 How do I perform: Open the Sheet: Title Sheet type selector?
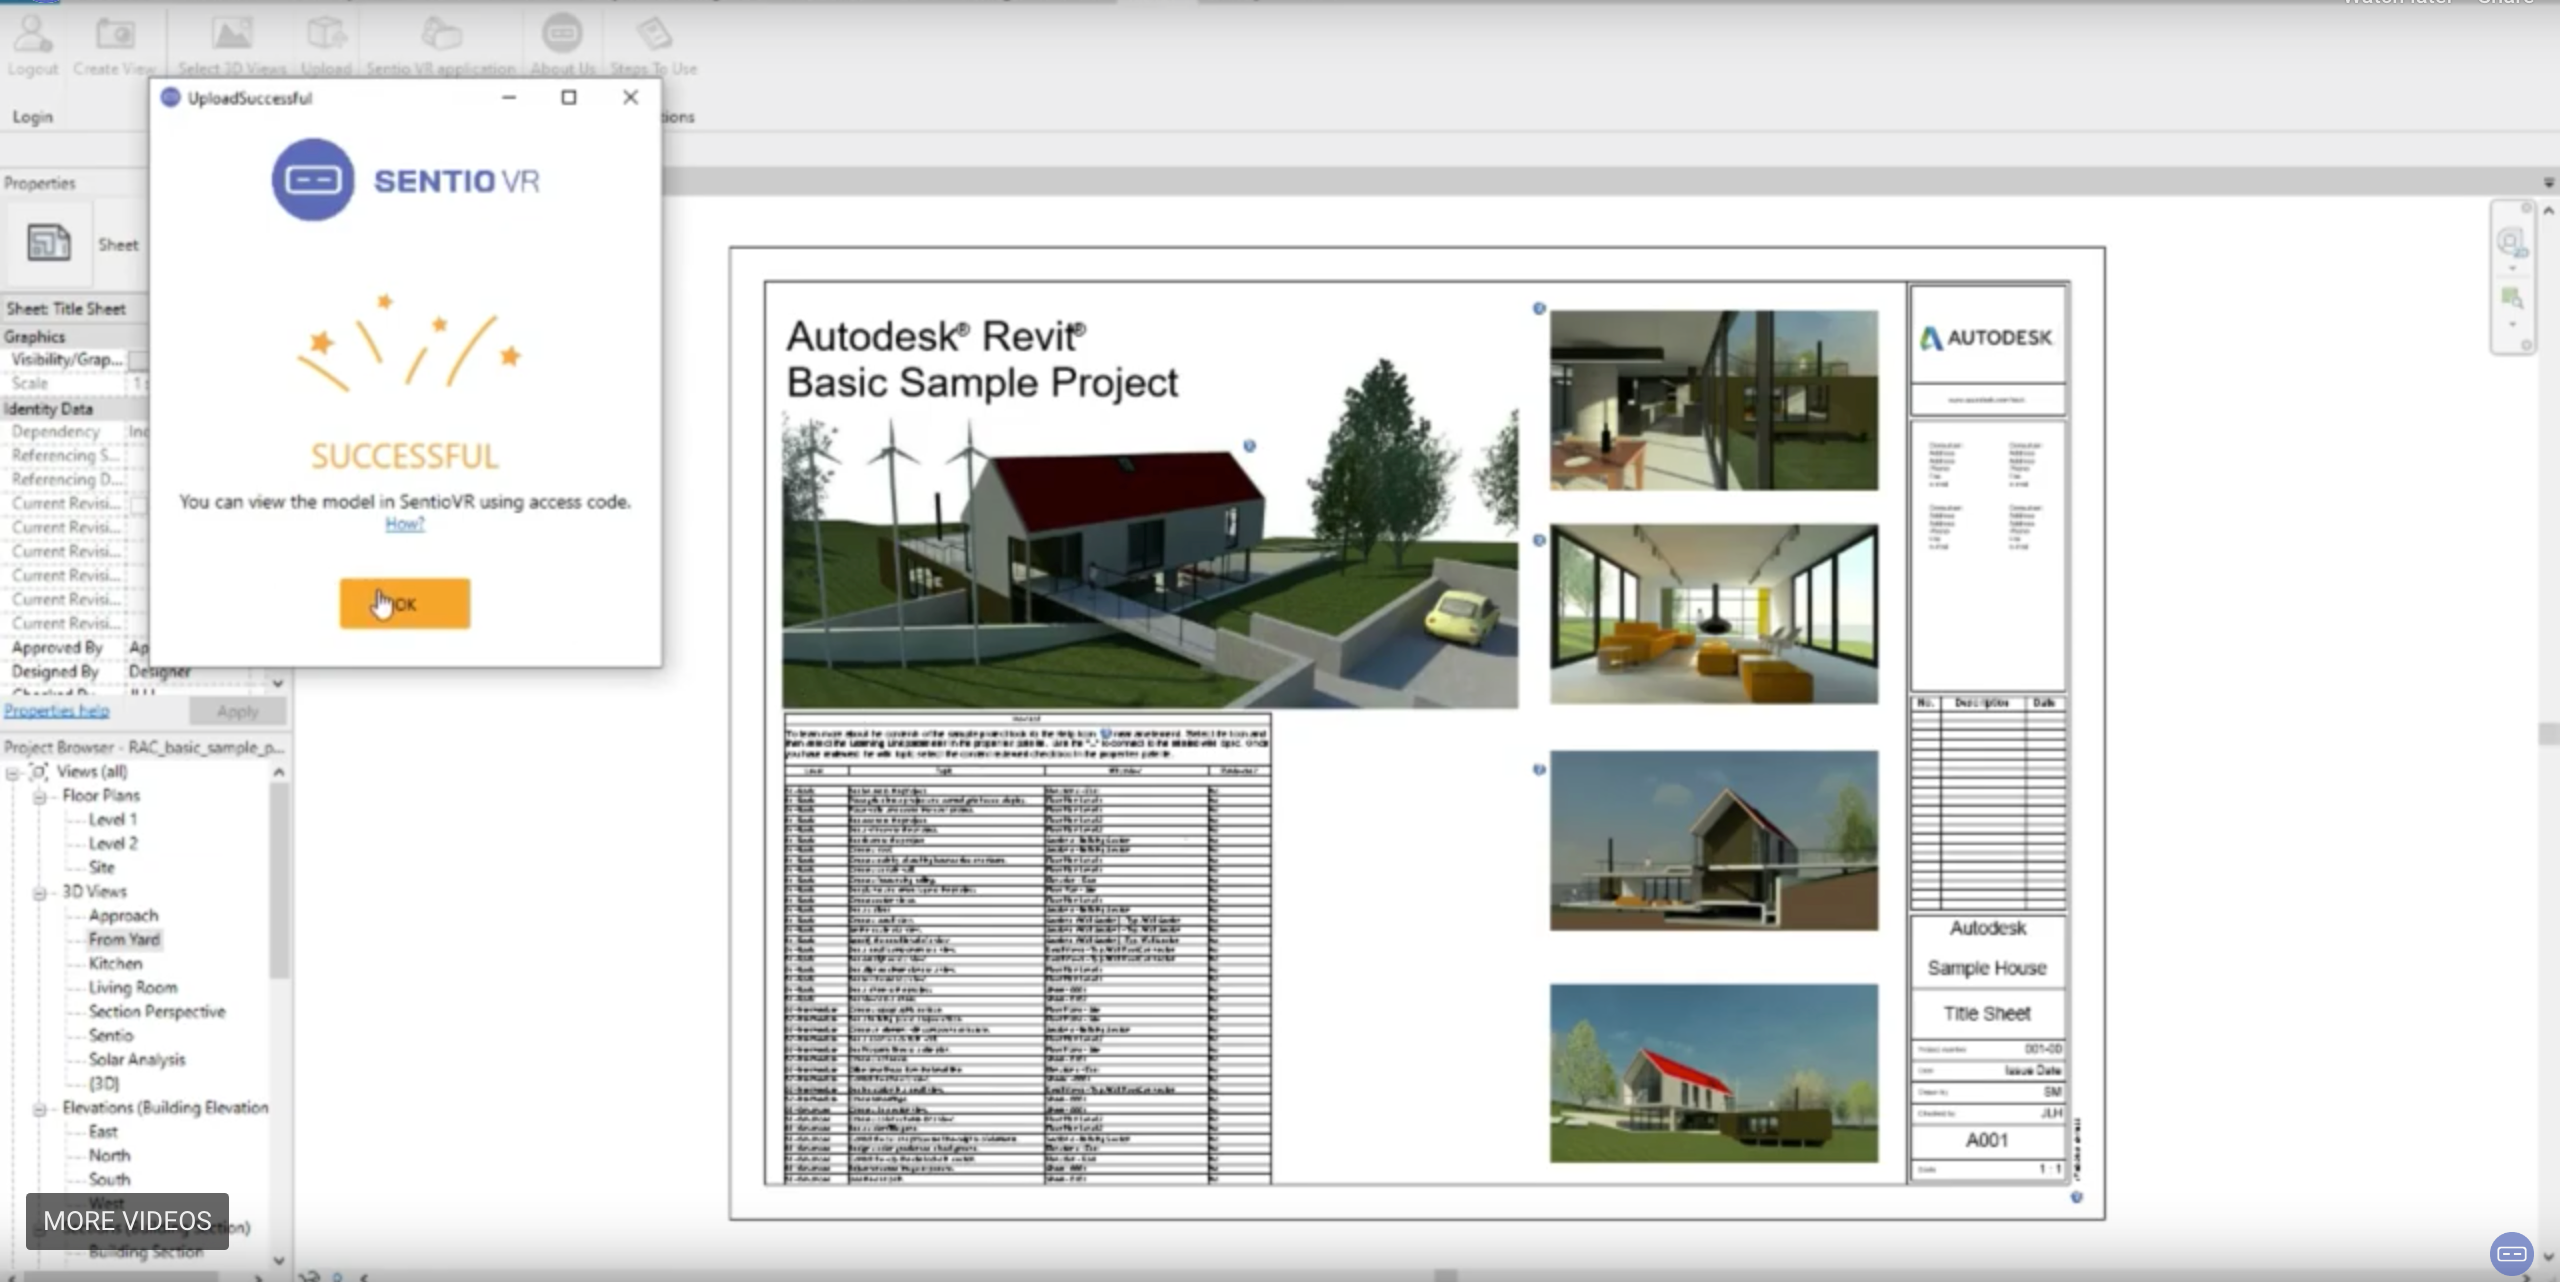click(x=75, y=309)
